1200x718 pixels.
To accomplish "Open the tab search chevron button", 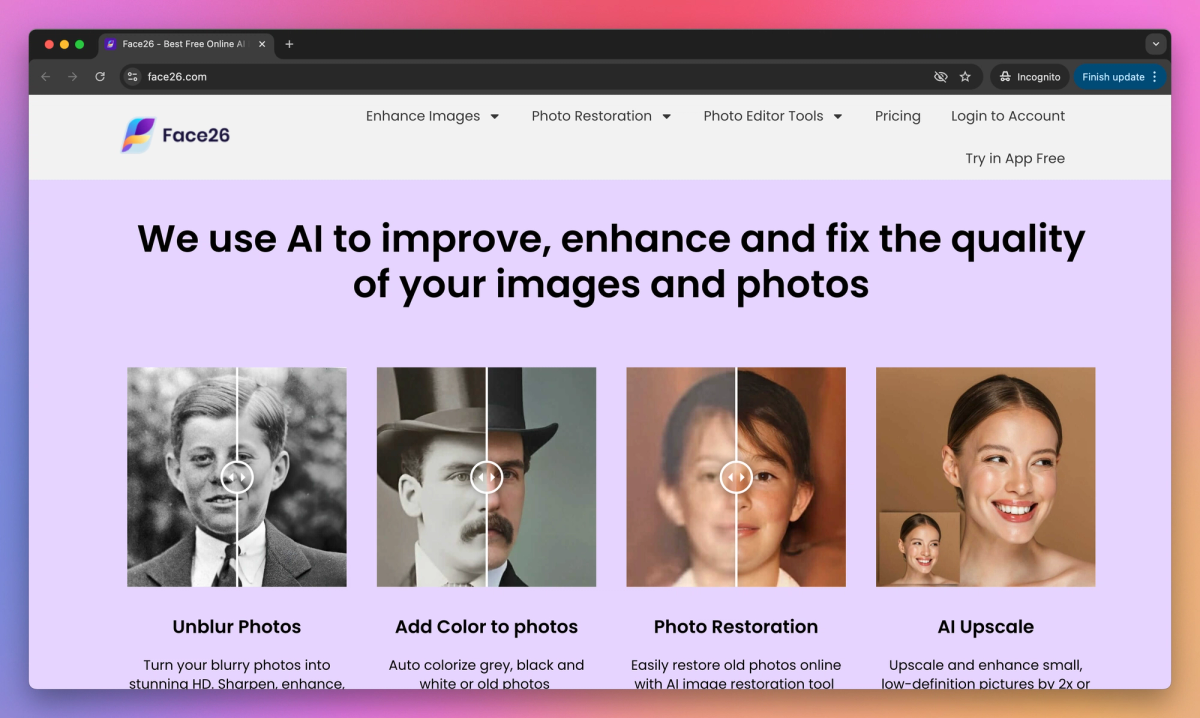I will [1156, 44].
